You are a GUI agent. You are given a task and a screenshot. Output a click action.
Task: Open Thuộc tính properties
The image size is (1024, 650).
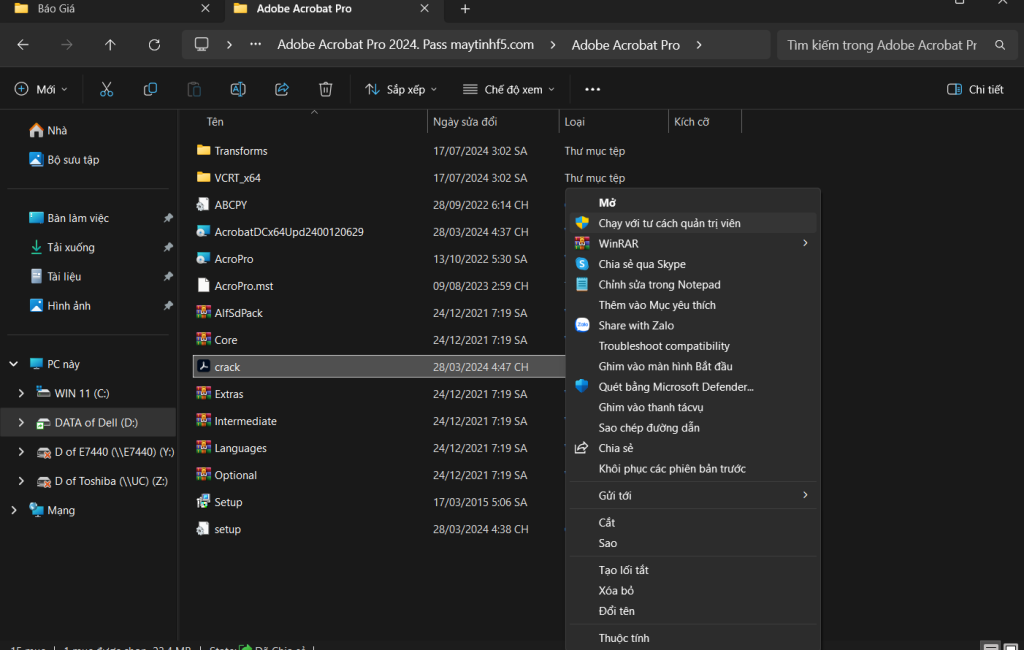[693, 638]
